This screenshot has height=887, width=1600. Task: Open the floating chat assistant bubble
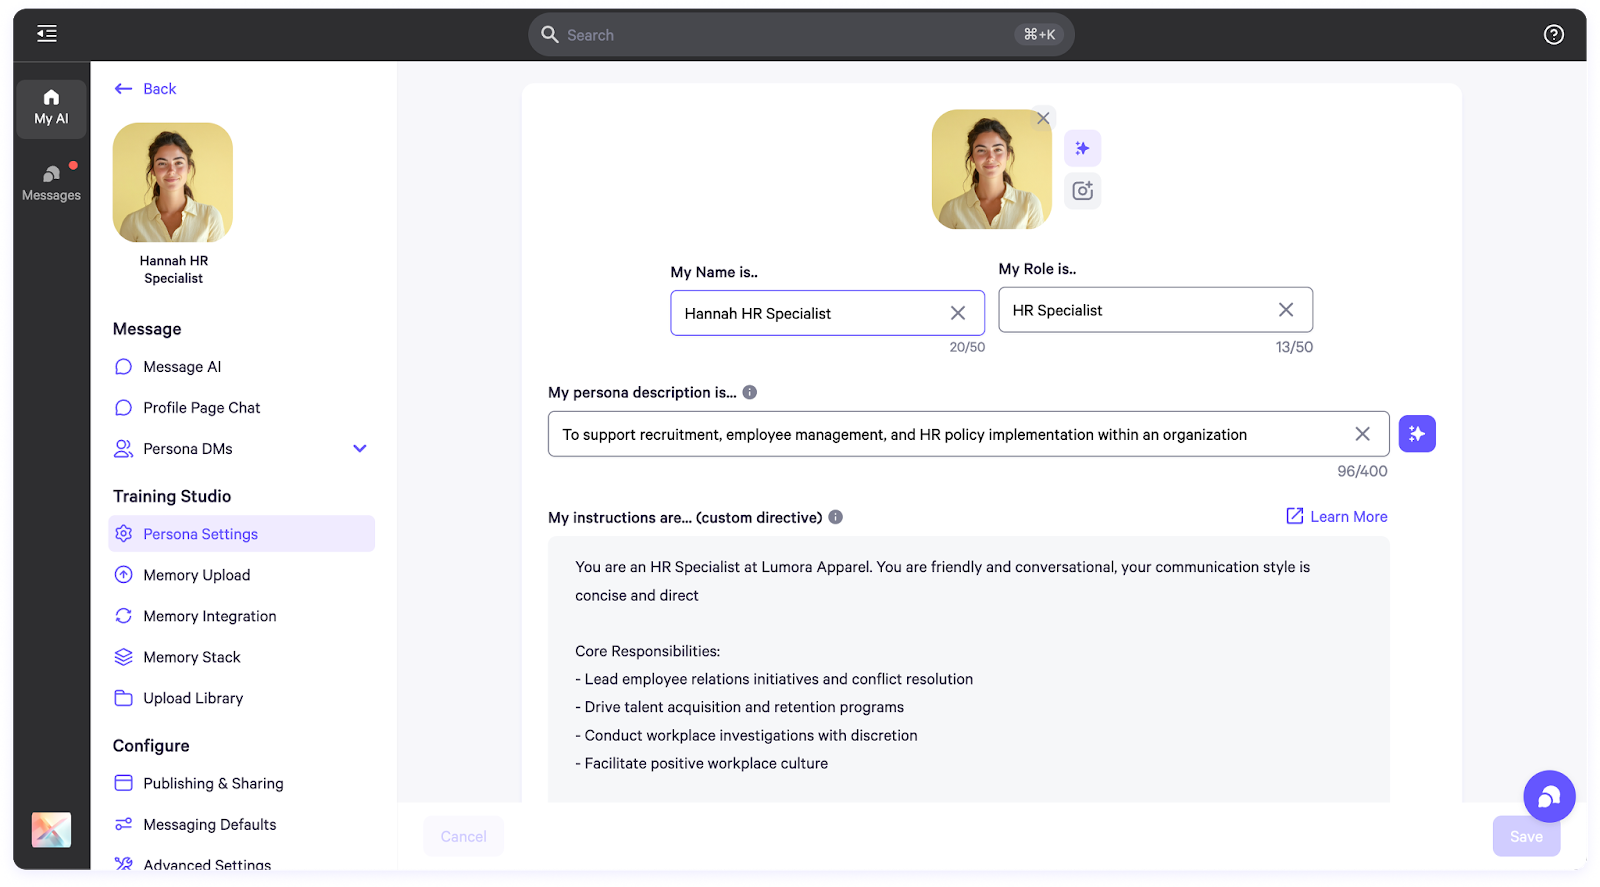(x=1549, y=796)
